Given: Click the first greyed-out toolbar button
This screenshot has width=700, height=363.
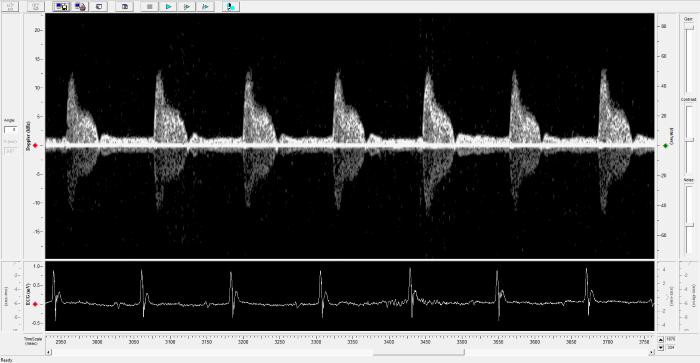Looking at the screenshot, I should click(10, 6).
